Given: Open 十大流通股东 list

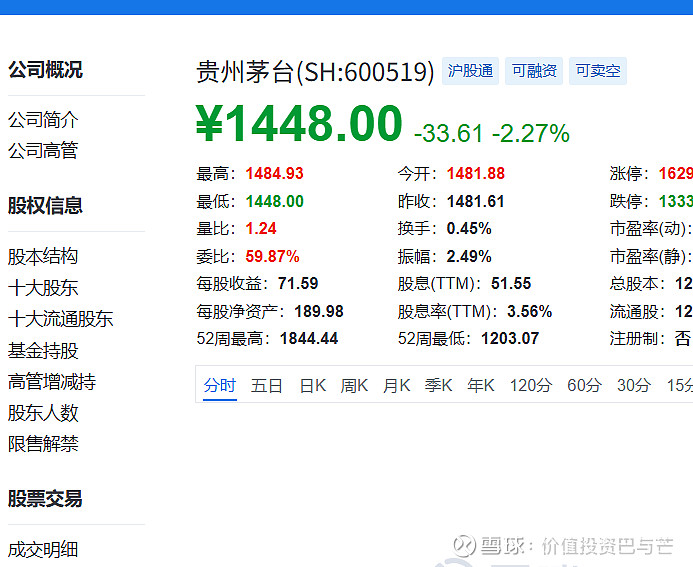Looking at the screenshot, I should click(61, 319).
